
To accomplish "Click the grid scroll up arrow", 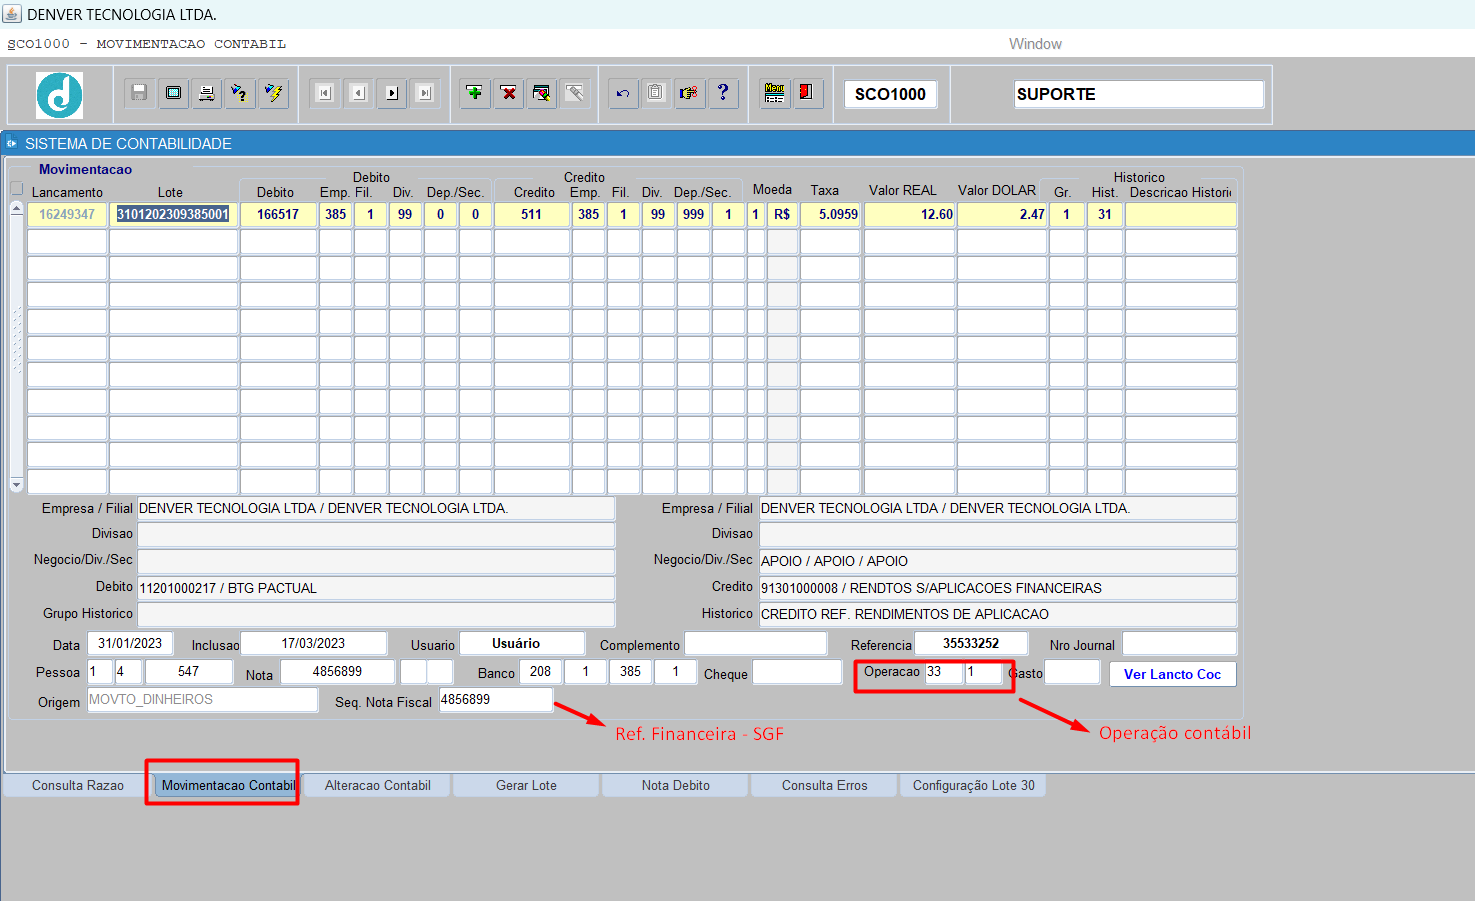I will [17, 208].
